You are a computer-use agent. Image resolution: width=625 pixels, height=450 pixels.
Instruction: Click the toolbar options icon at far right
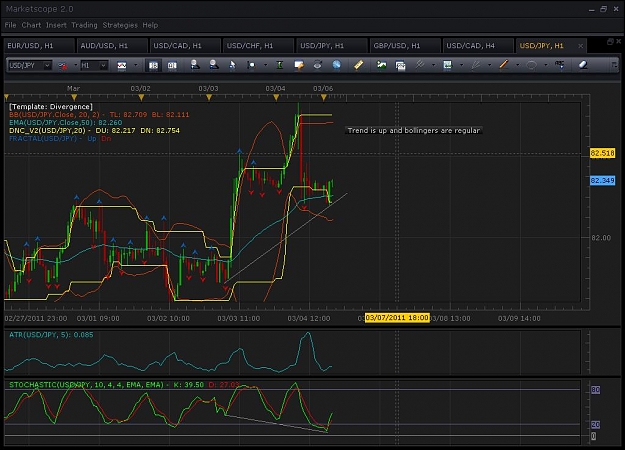614,65
